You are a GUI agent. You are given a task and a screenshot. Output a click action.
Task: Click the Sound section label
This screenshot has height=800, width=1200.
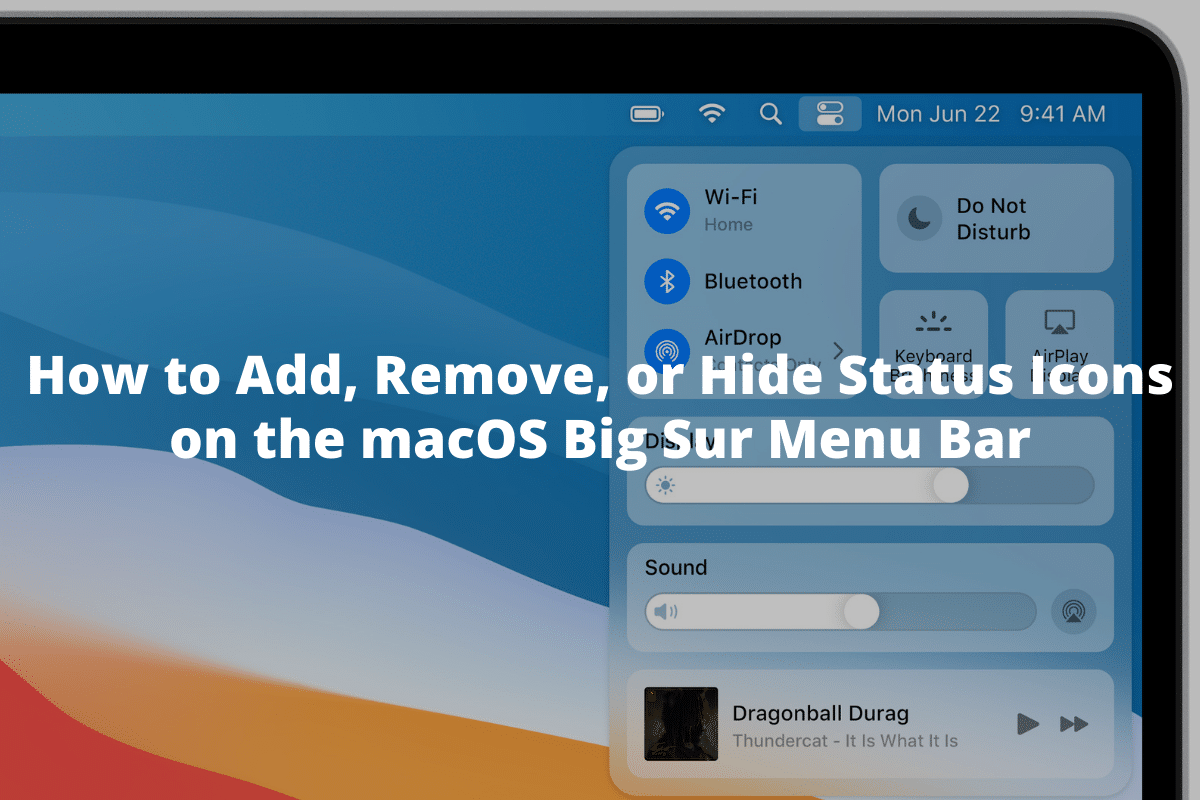pyautogui.click(x=676, y=567)
